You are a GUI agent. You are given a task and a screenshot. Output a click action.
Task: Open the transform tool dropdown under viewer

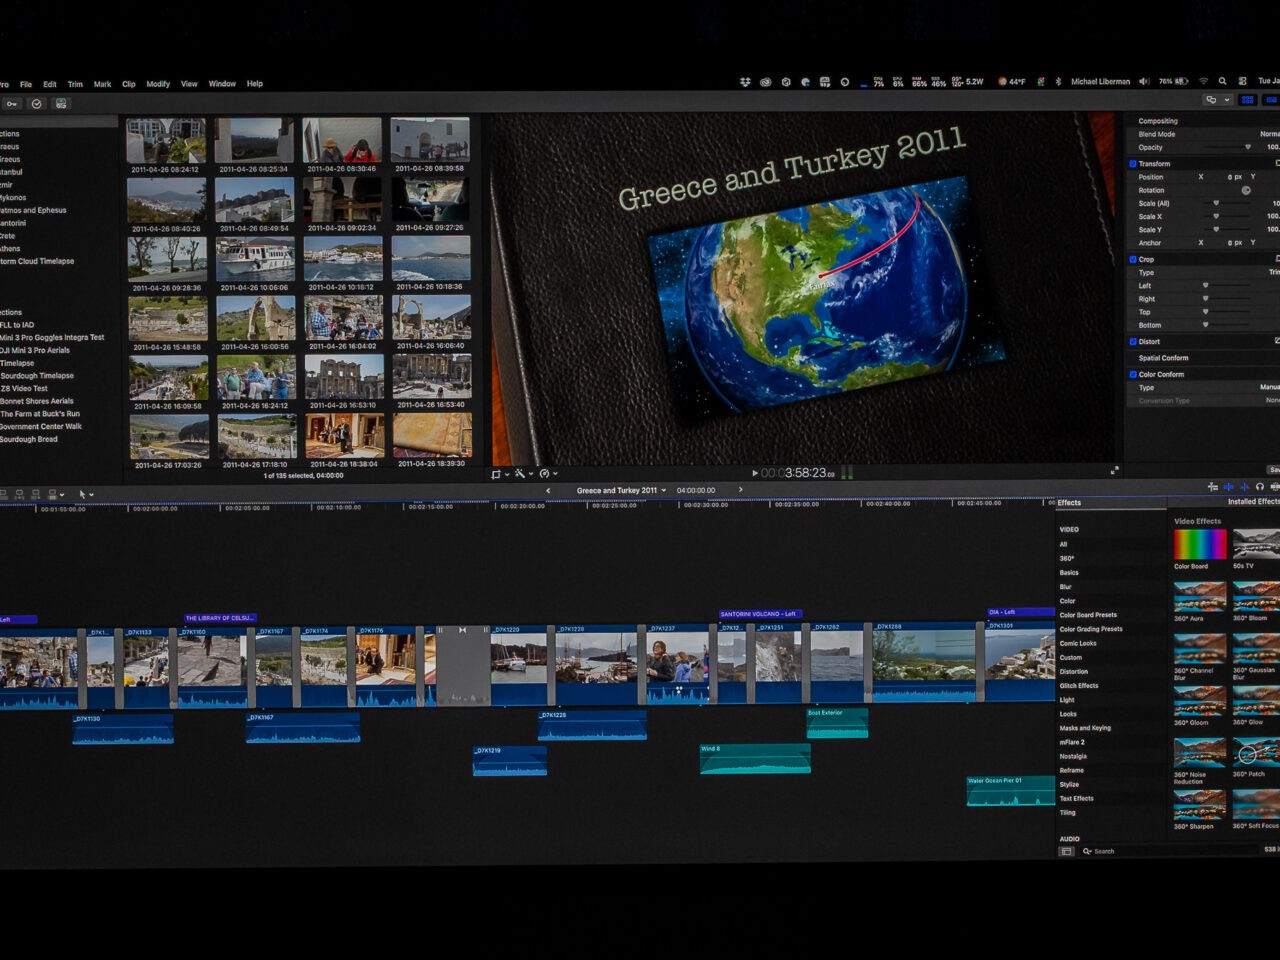[498, 474]
